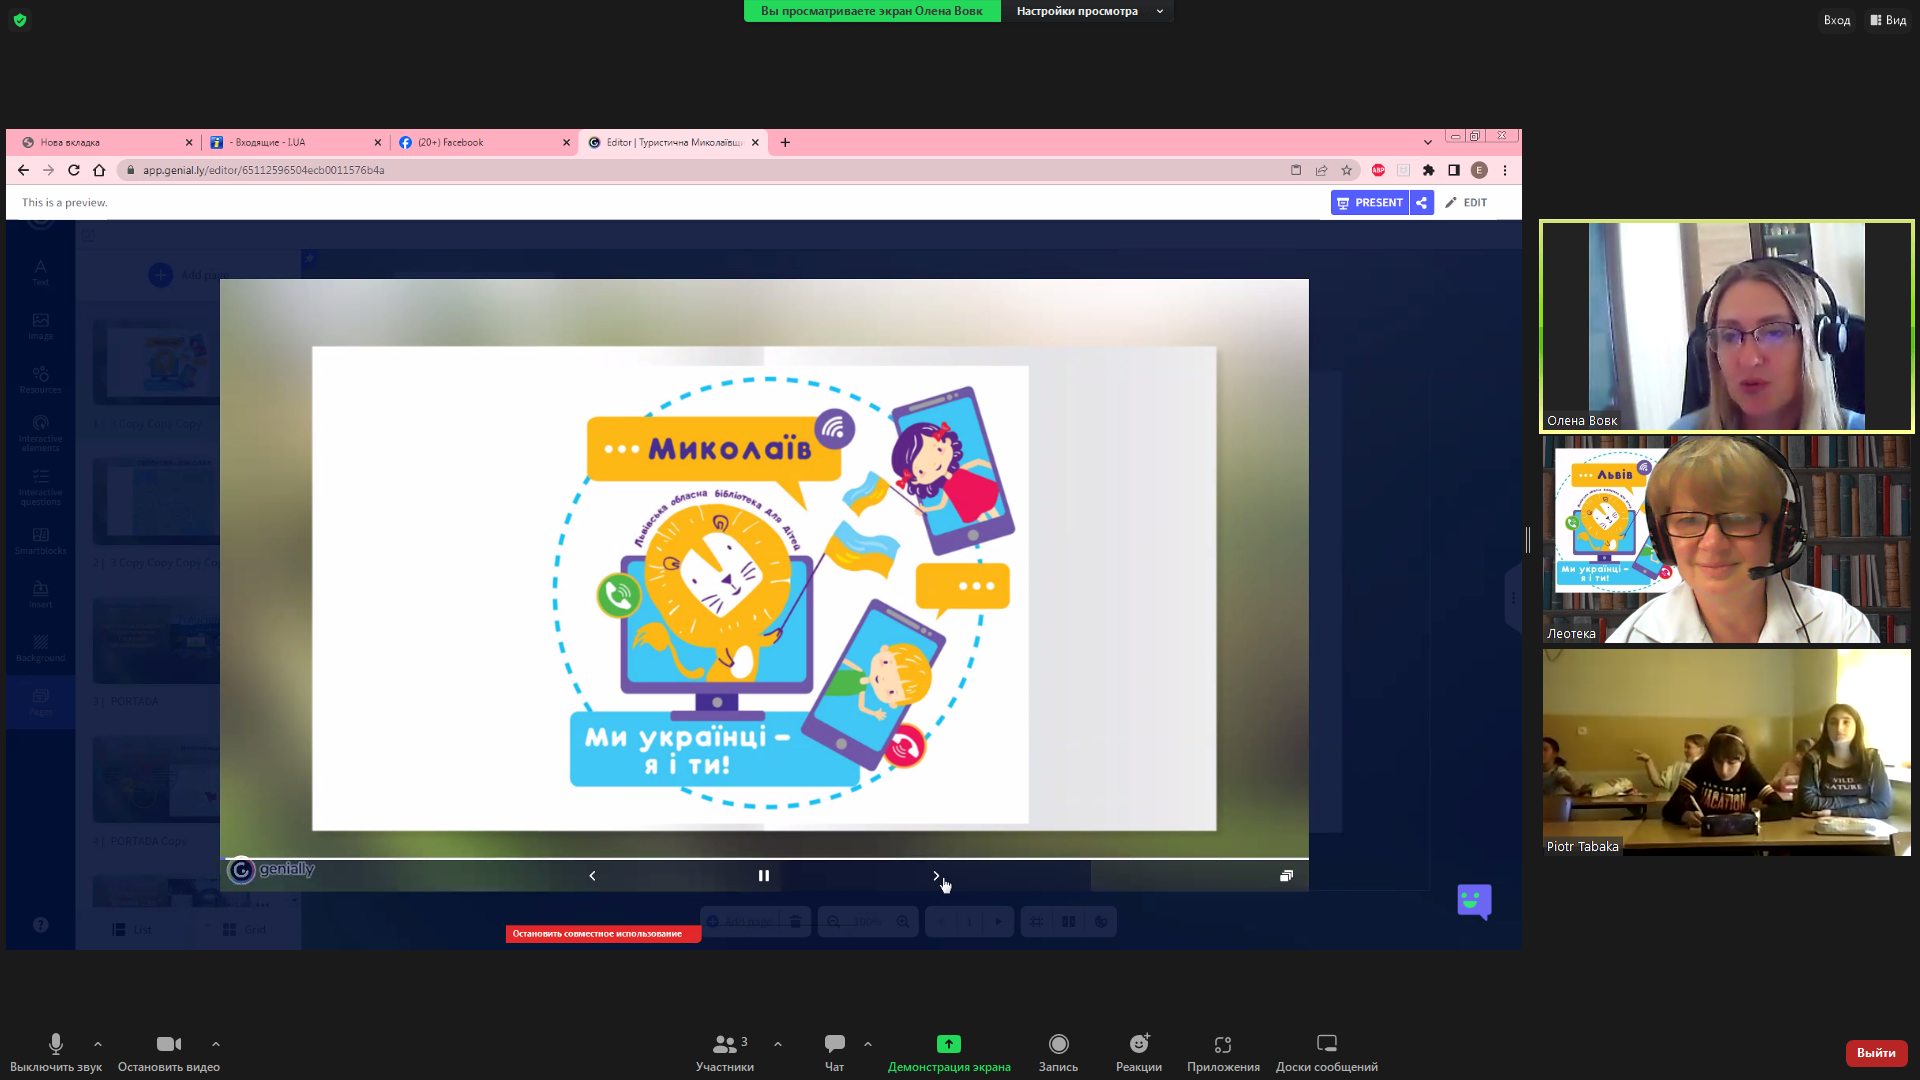Screen dimensions: 1920x1080
Task: Click the PRESENT button
Action: pos(1369,203)
